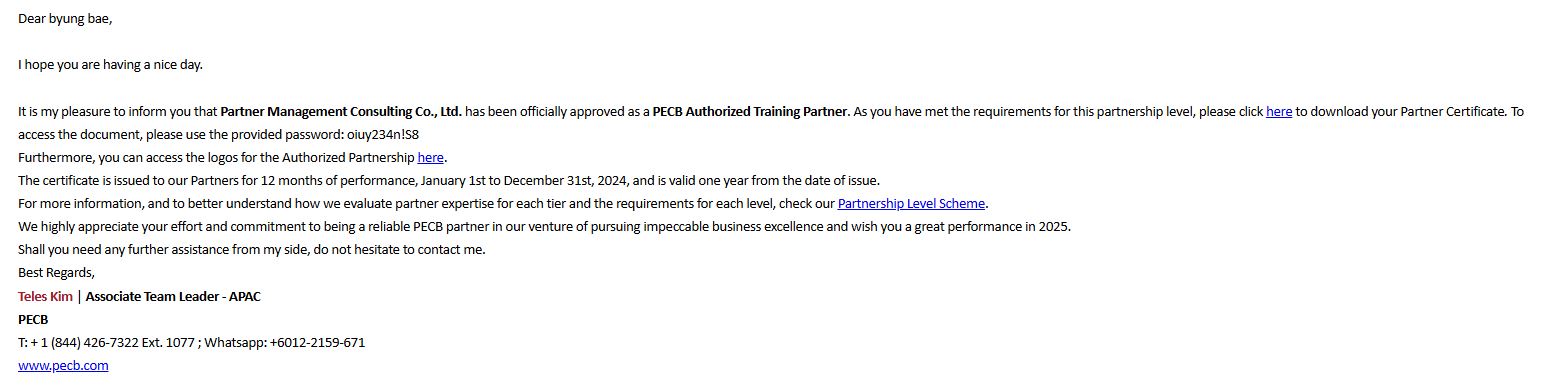This screenshot has height=390, width=1543.
Task: Click the bold PECB line in signature
Action: point(33,320)
